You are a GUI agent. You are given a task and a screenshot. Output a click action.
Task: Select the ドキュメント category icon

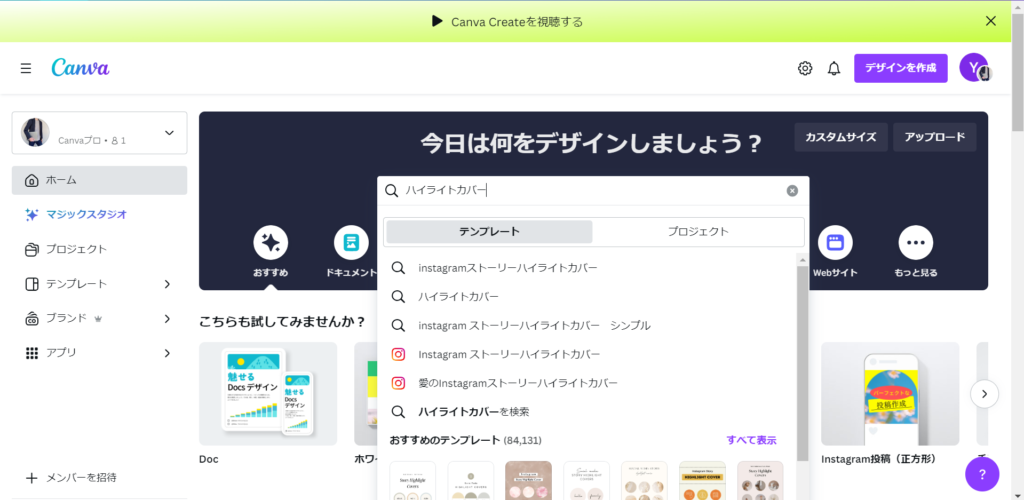(351, 242)
